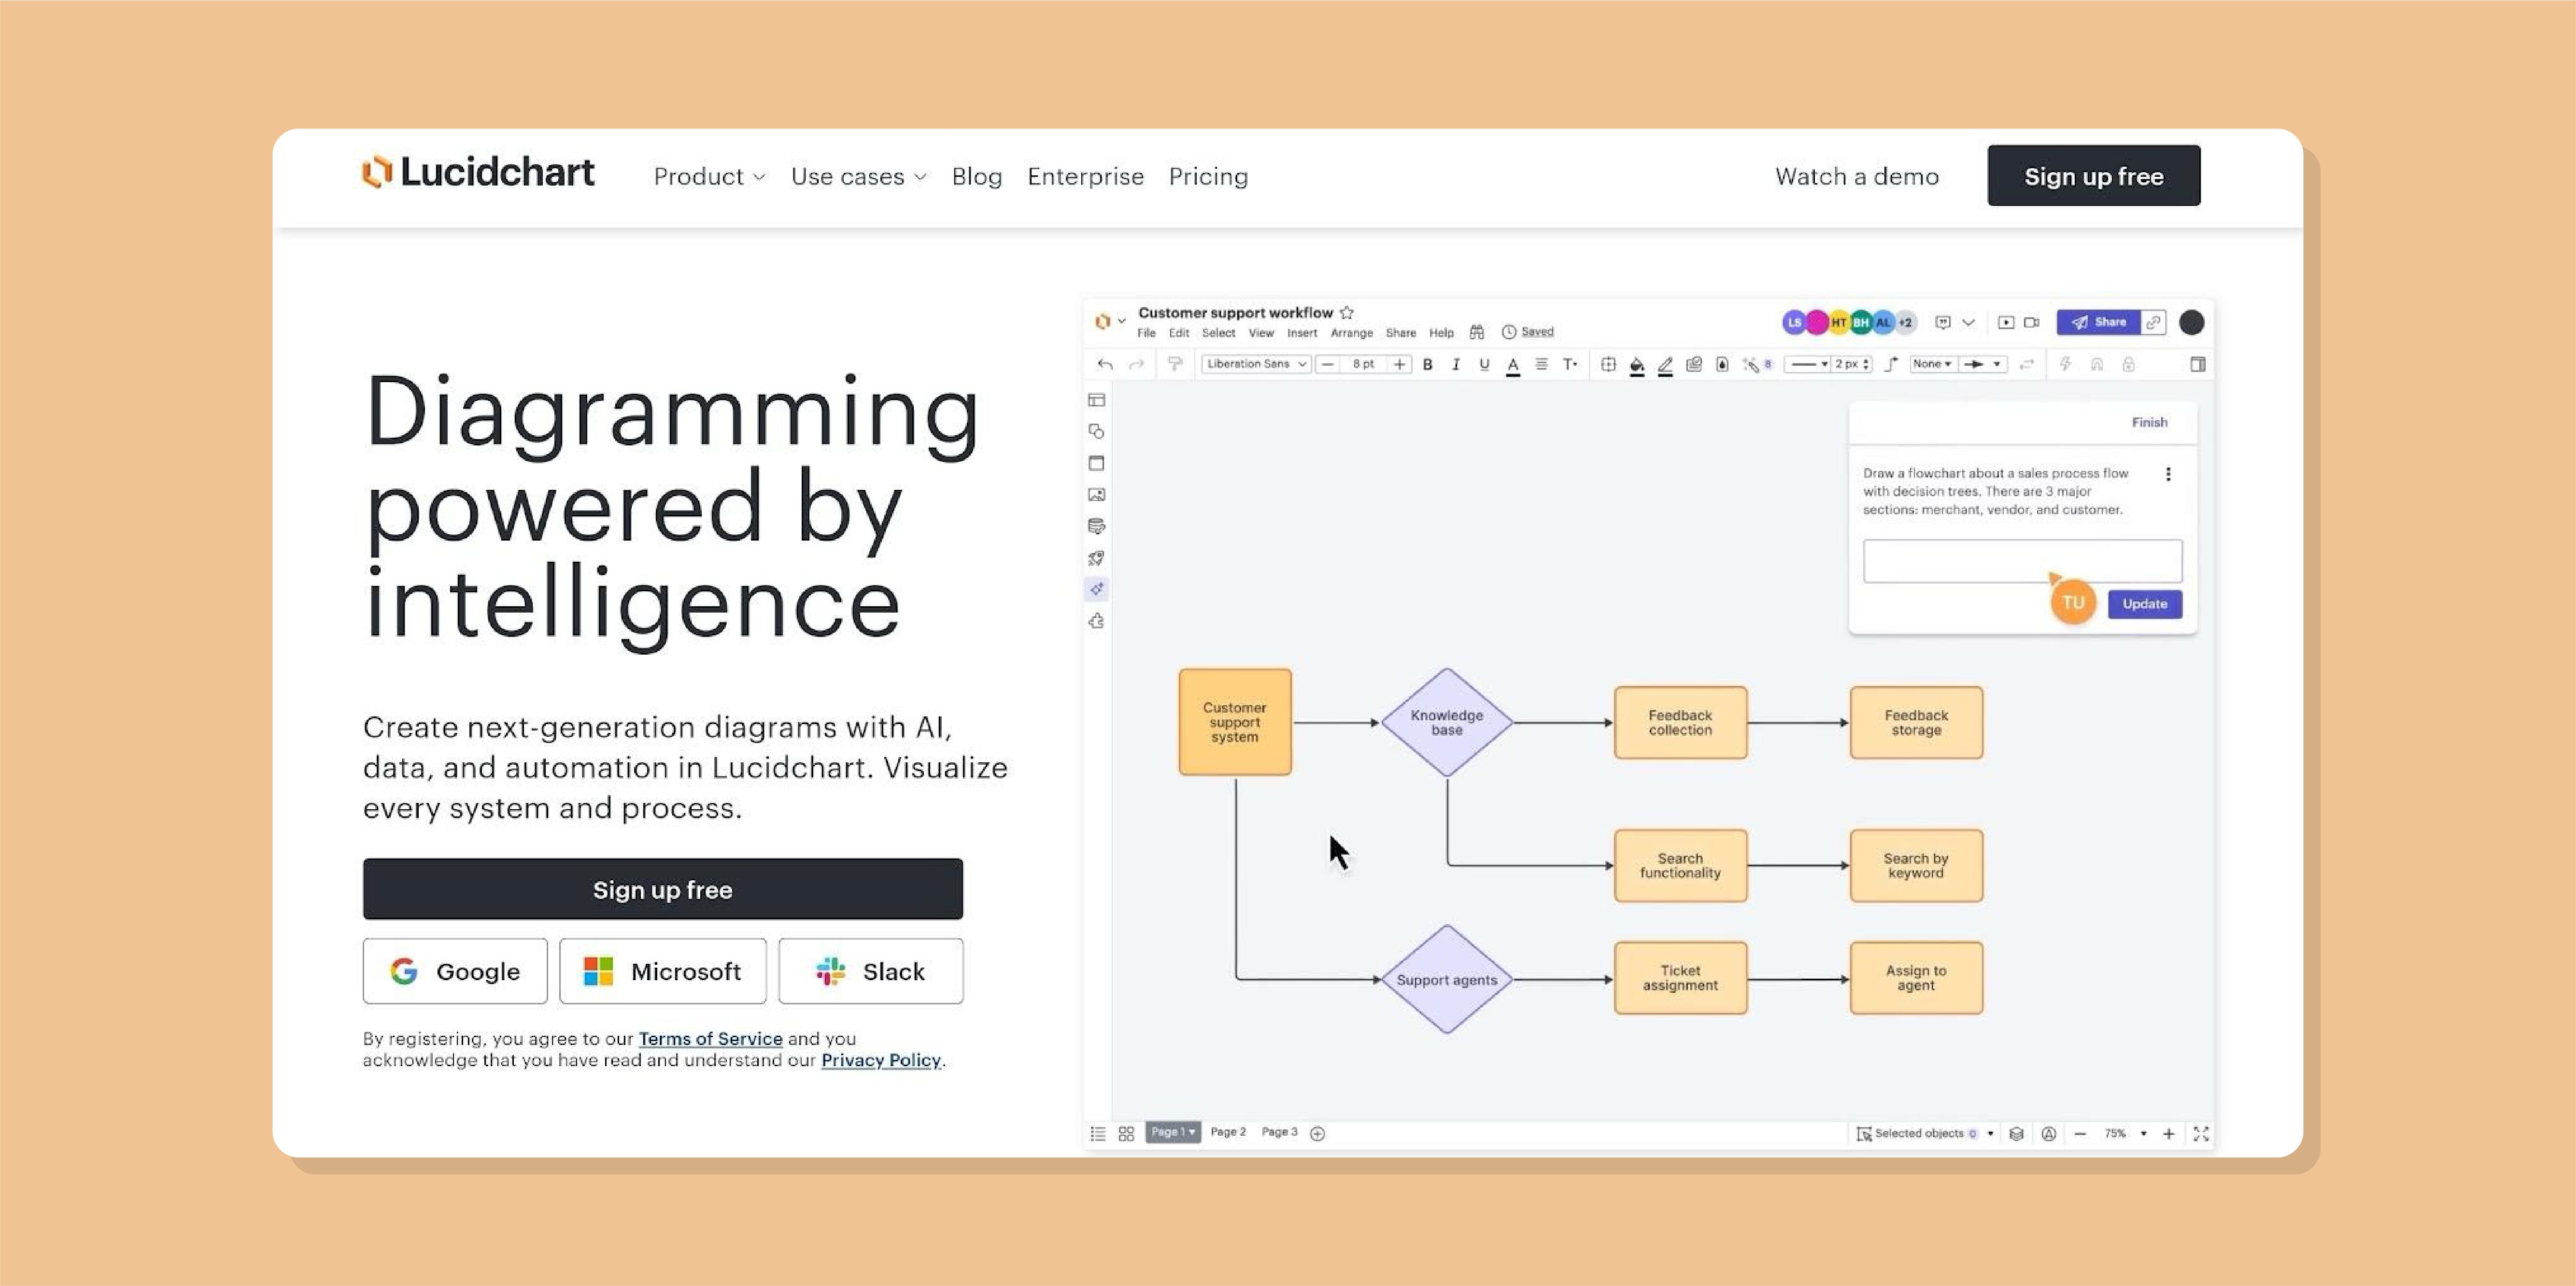Click the empty AI prompt input field

click(x=2022, y=561)
